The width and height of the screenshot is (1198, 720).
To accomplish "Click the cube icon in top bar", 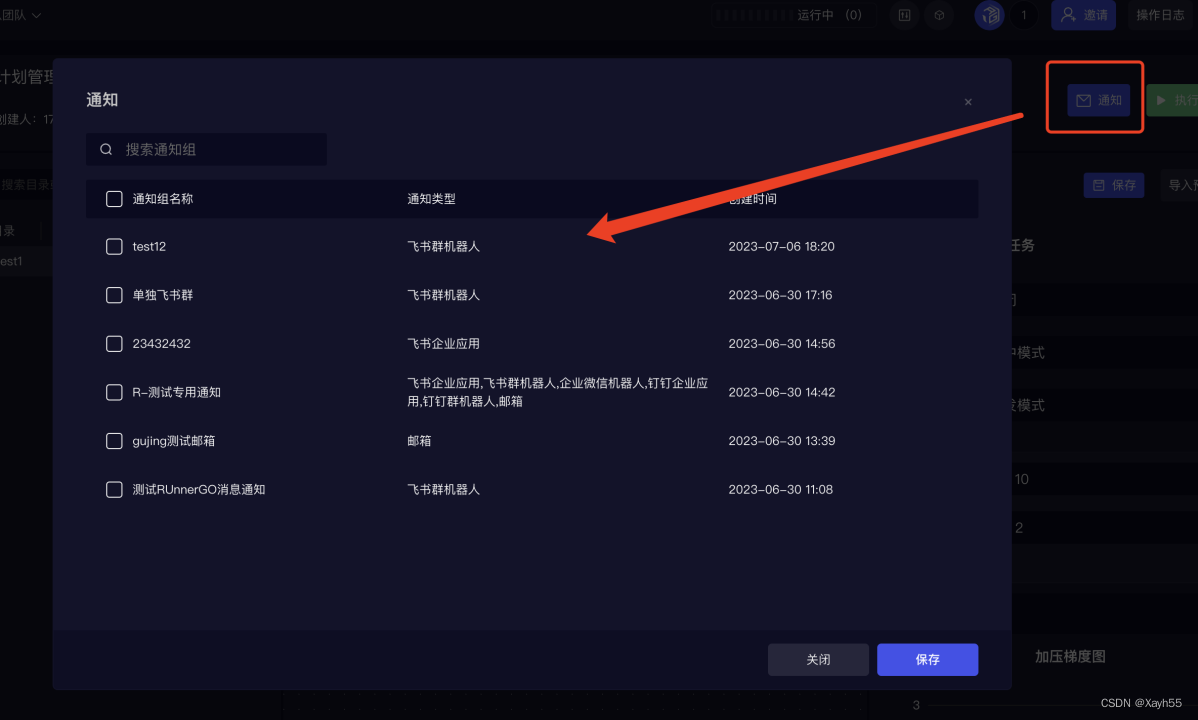I will click(x=940, y=15).
